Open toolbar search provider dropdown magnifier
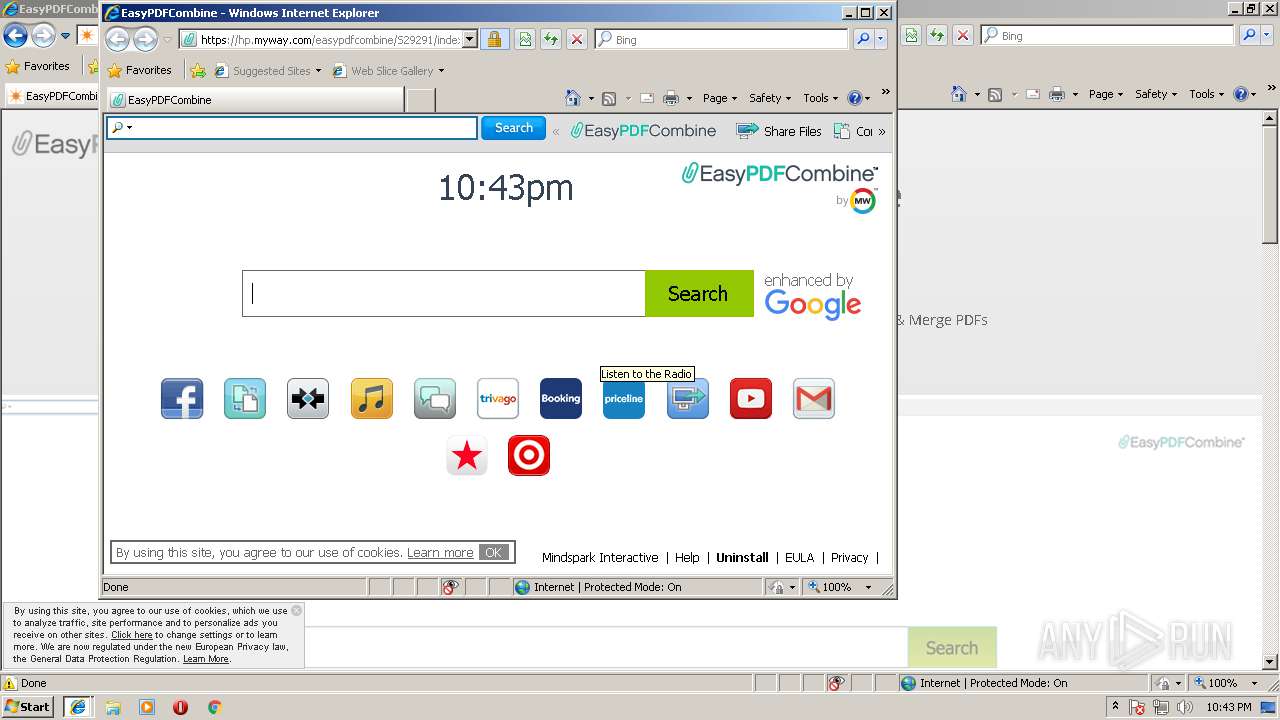This screenshot has width=1280, height=720. (121, 128)
